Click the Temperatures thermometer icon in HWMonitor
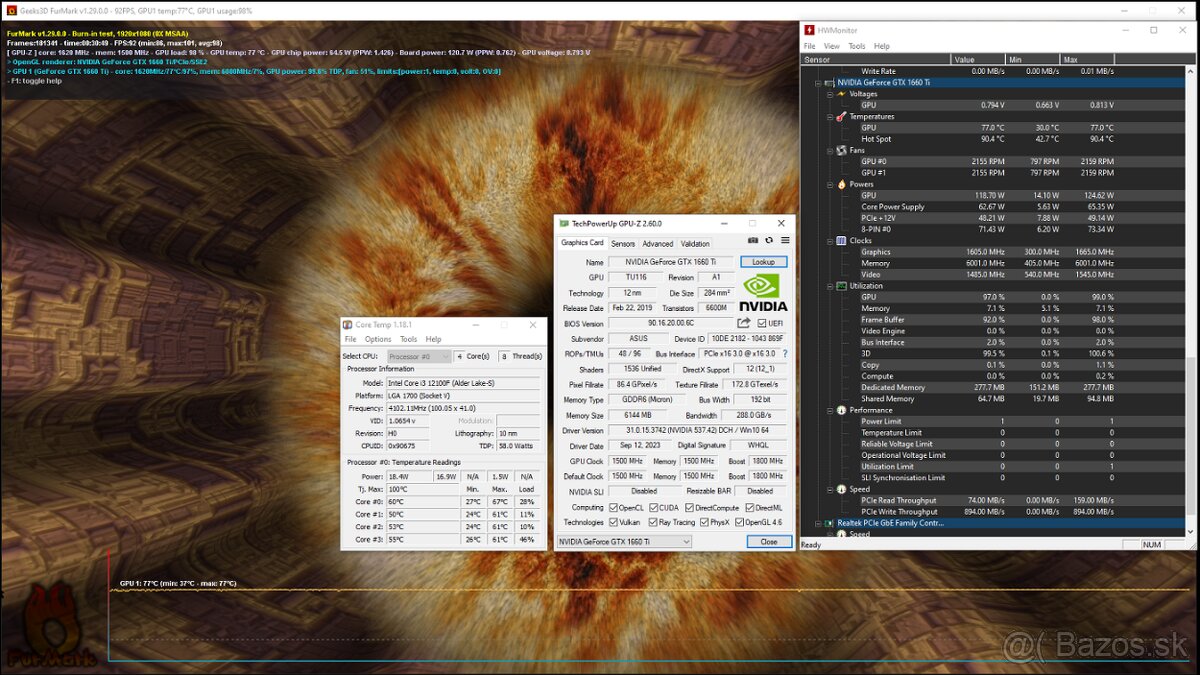Screen dimensions: 1200x675 pyautogui.click(x=841, y=116)
